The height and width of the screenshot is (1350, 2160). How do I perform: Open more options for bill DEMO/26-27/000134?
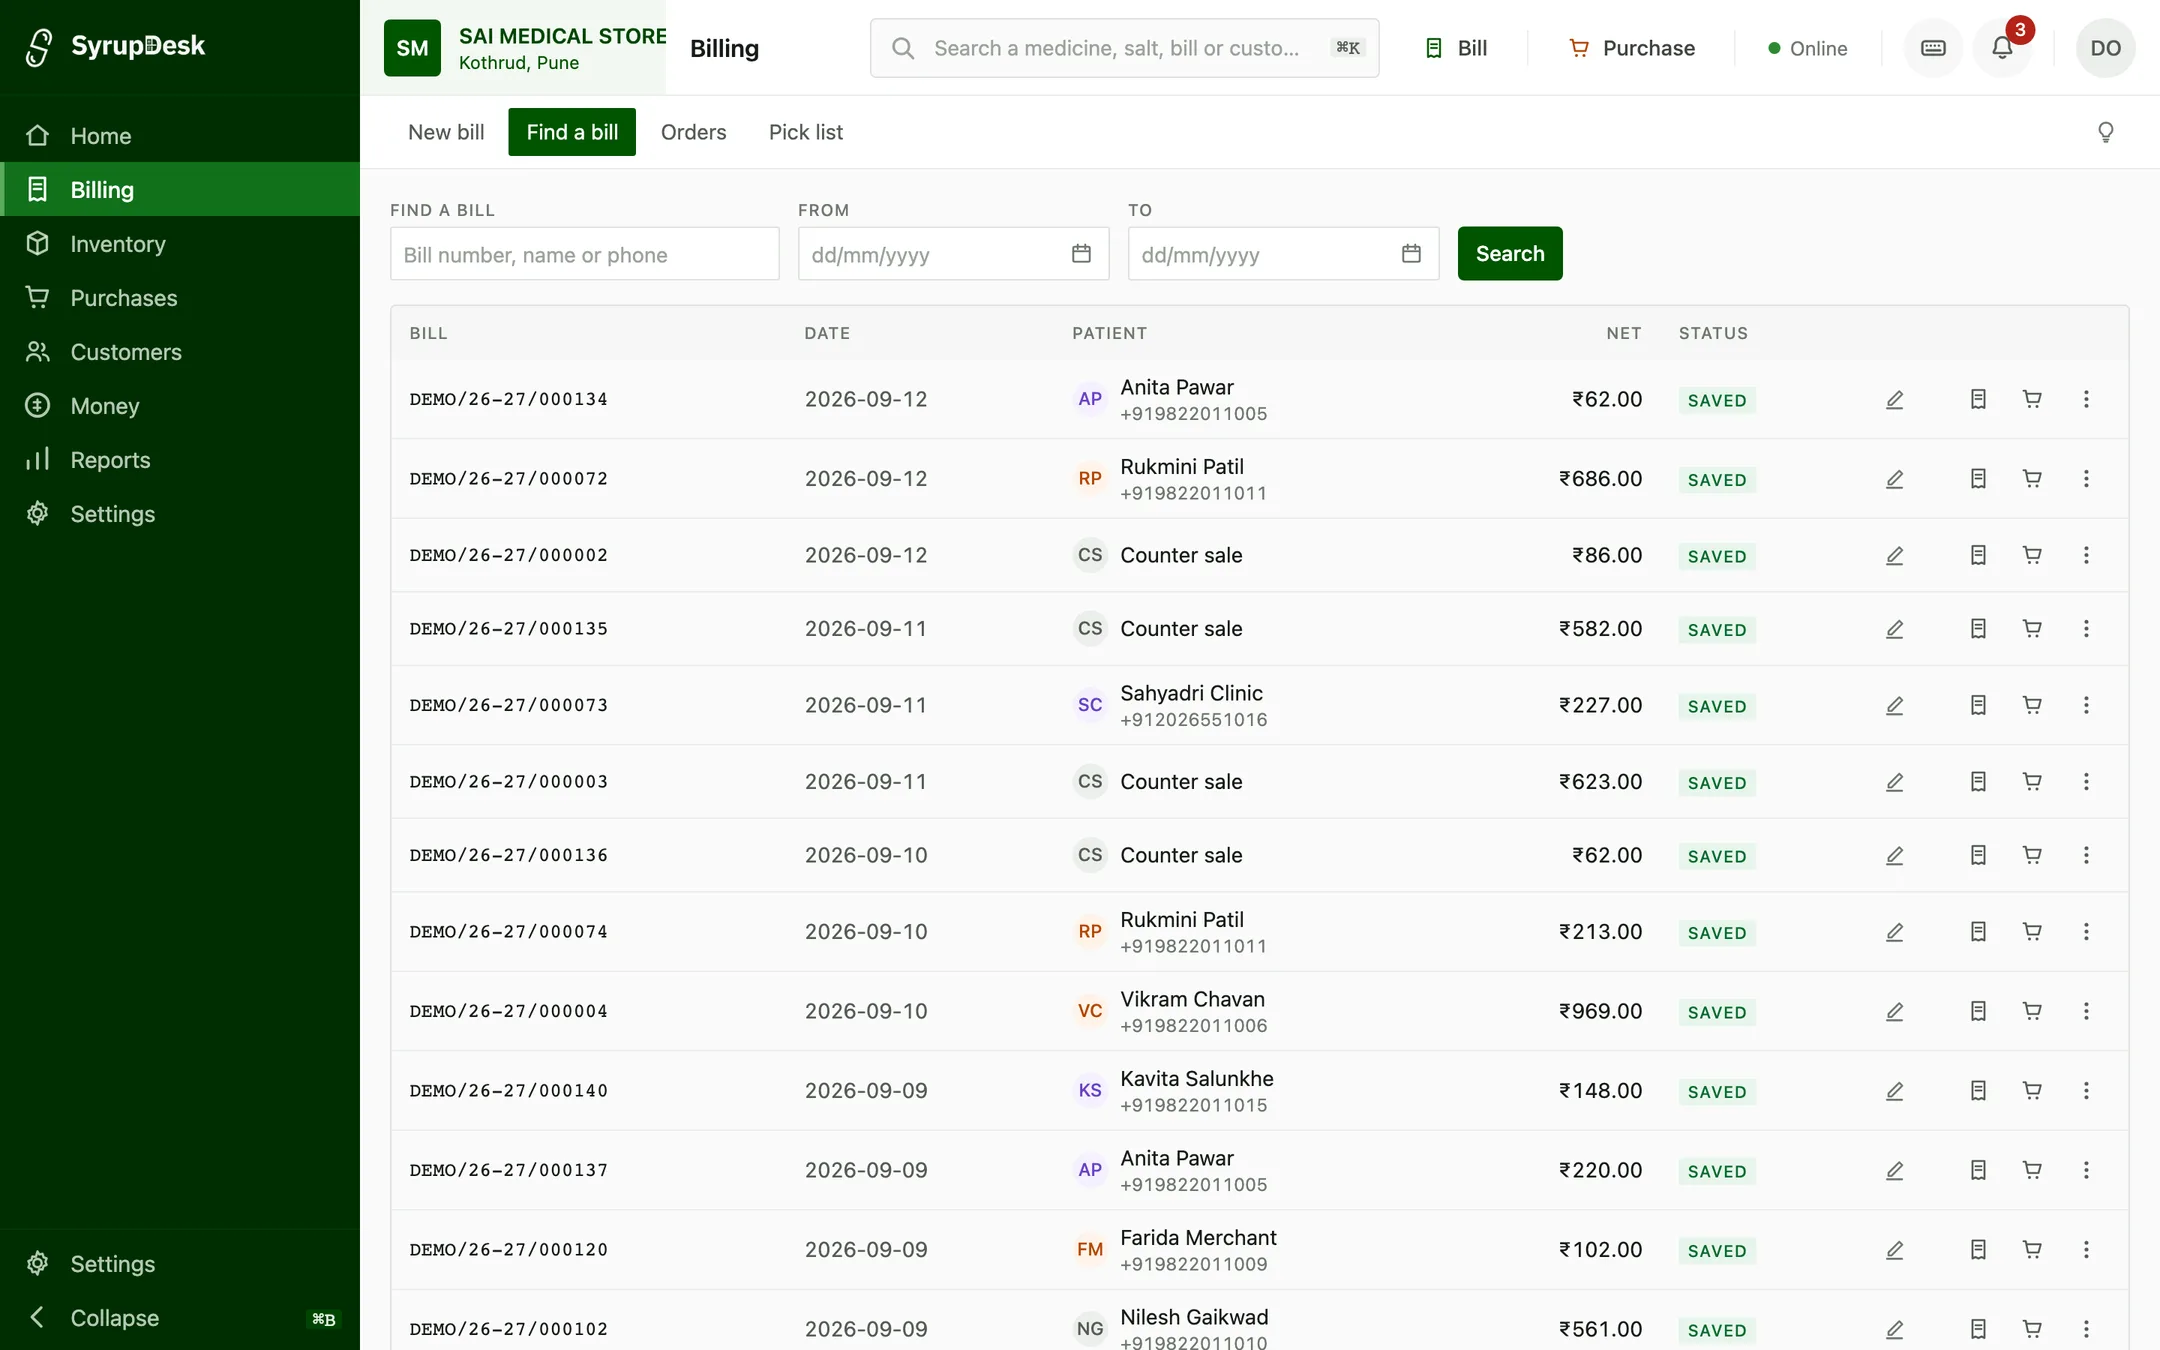pos(2086,400)
